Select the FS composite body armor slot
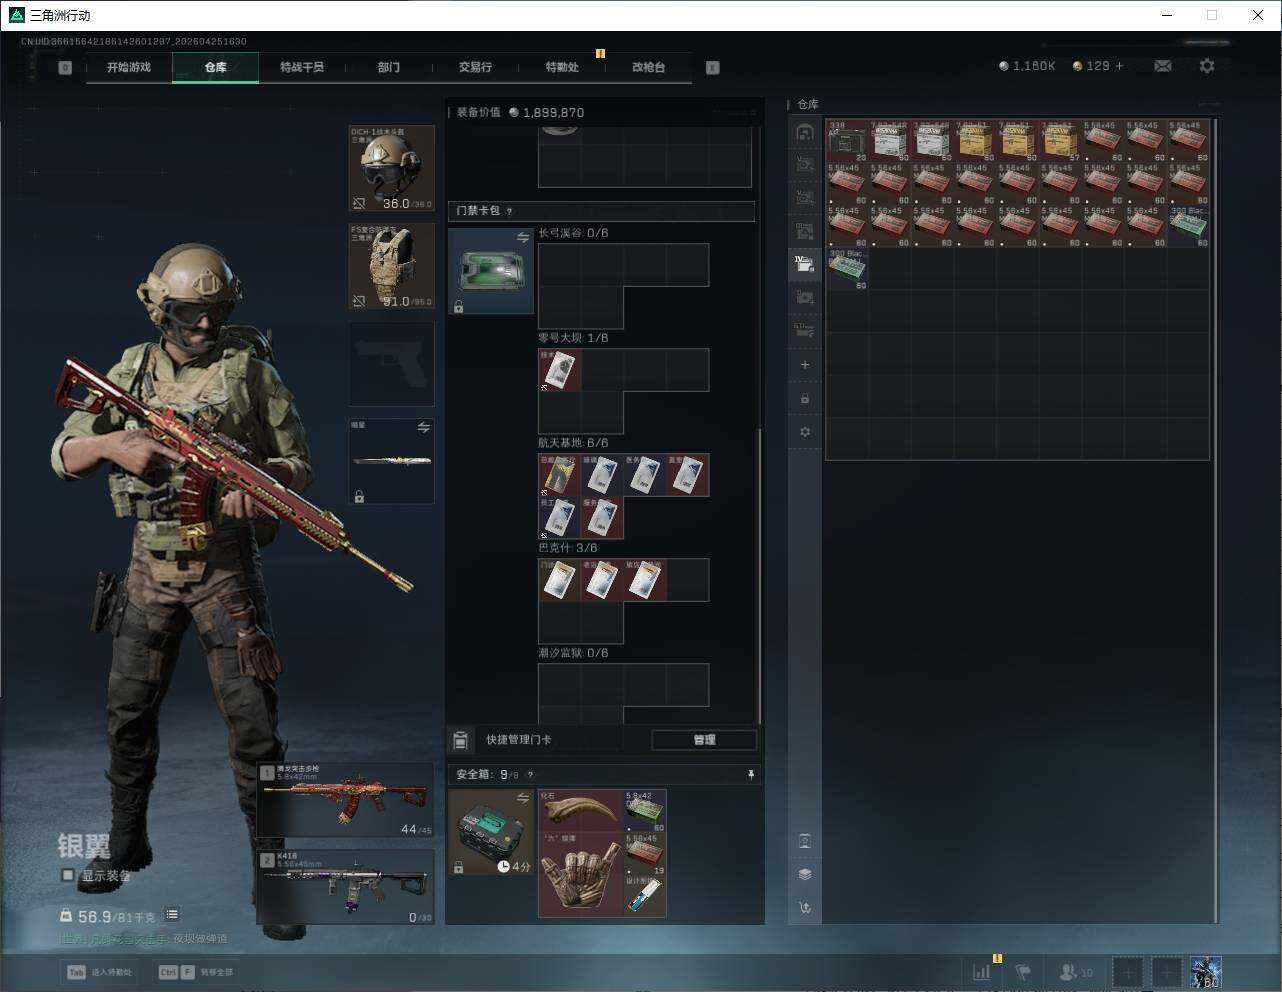The width and height of the screenshot is (1282, 992). 392,266
